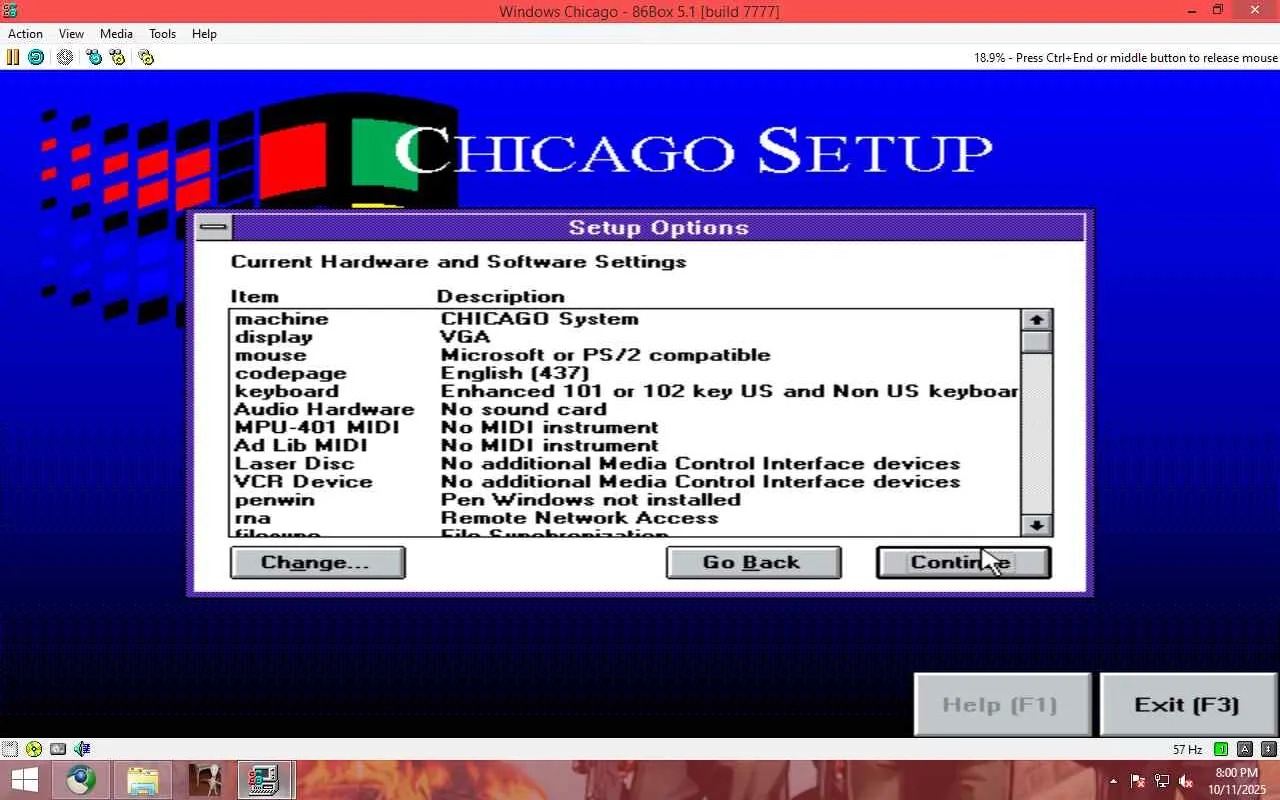Send Ctrl+Alt+Esc using the yellow keys icon
Viewport: 1280px width, 800px height.
point(118,57)
